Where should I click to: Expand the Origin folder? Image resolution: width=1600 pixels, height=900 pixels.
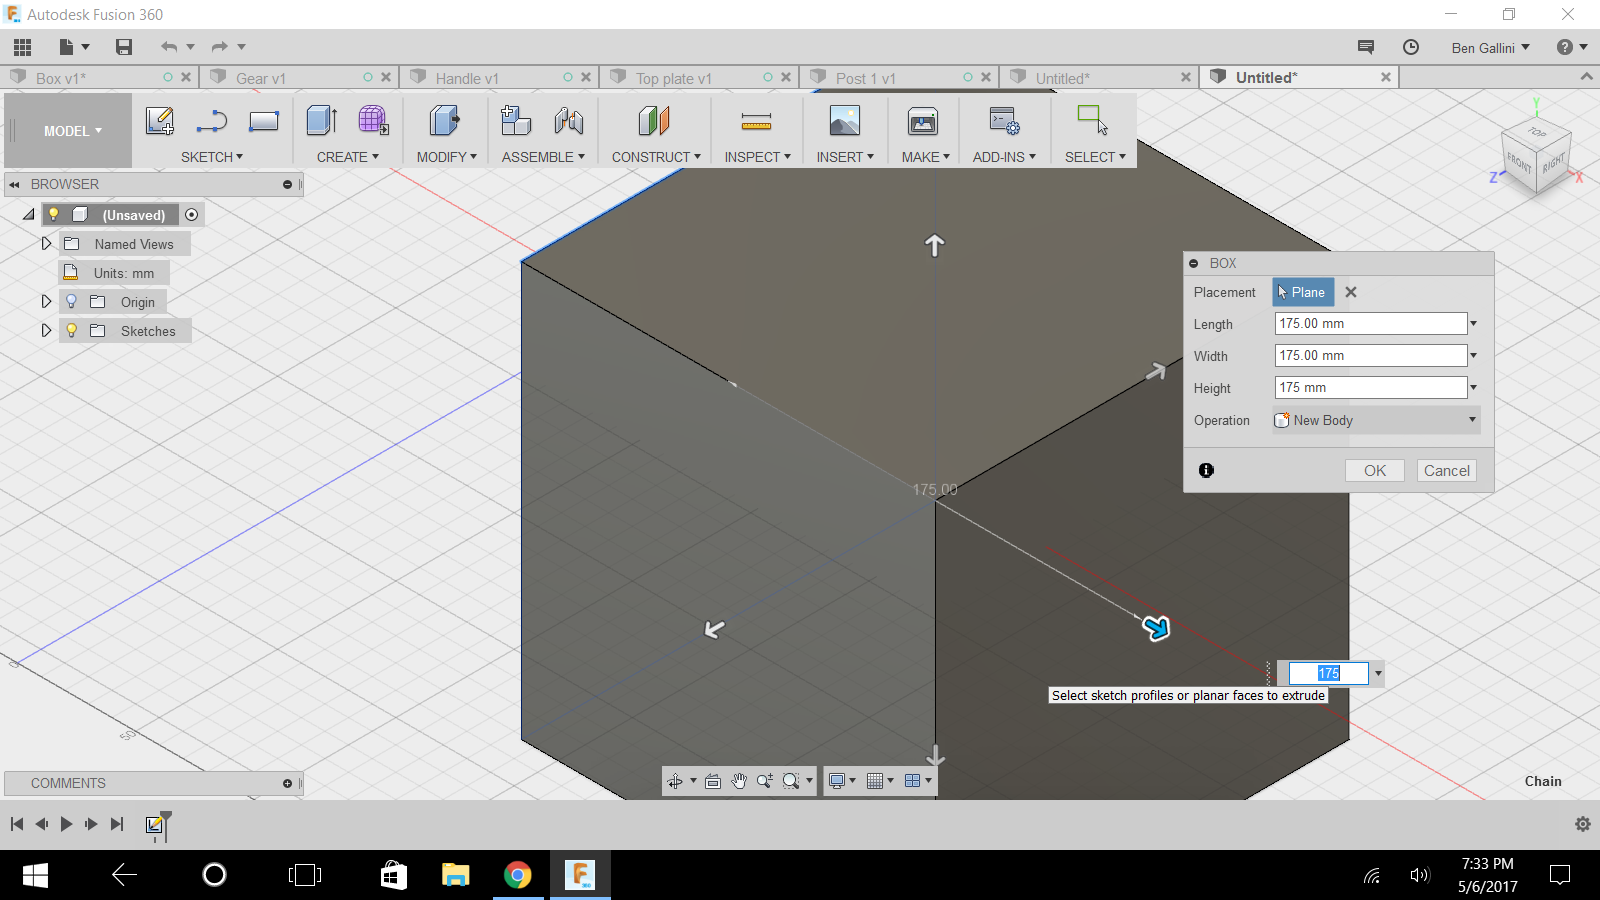tap(46, 301)
